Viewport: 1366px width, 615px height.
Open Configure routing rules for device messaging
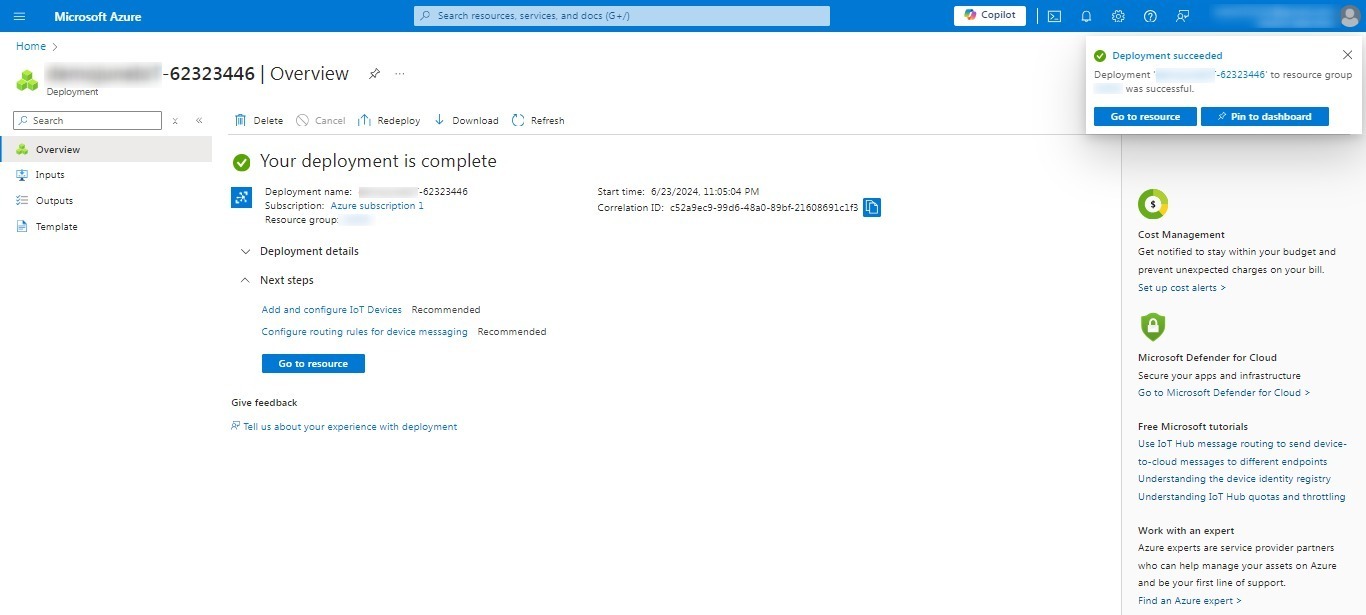coord(365,332)
